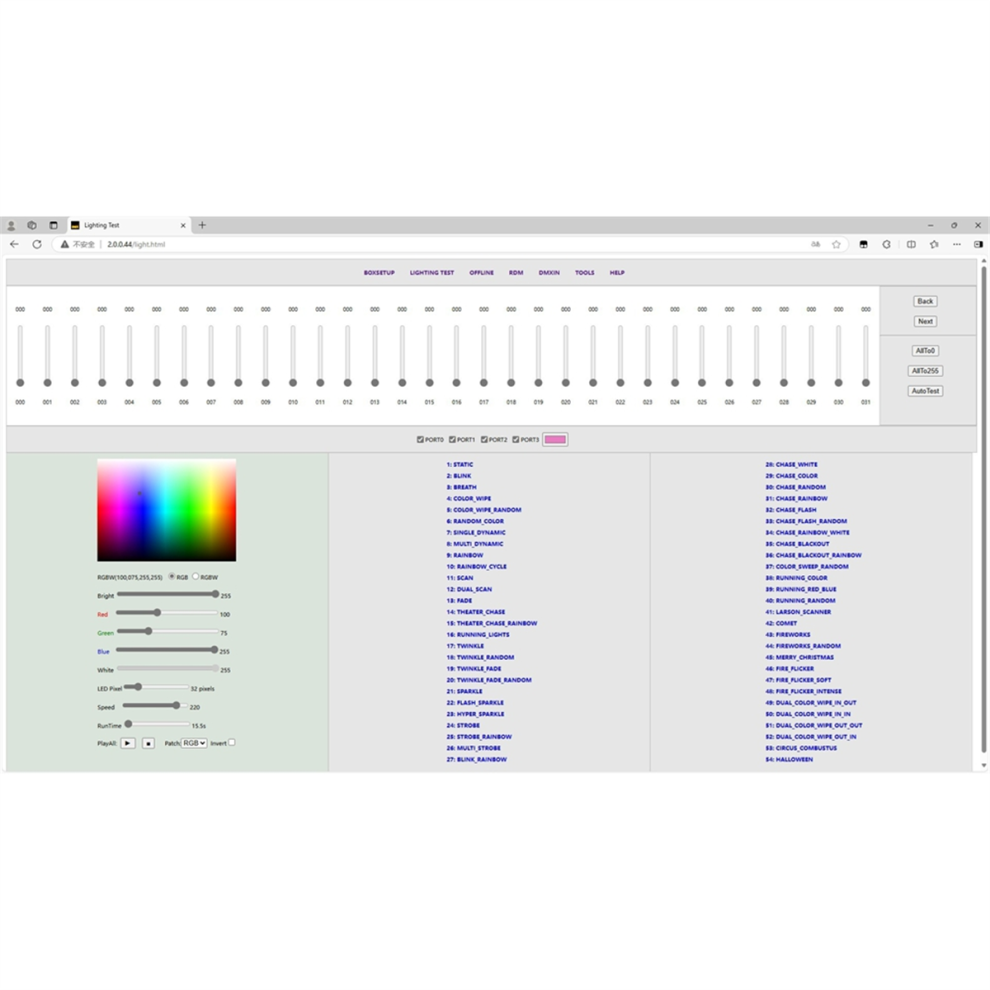Image resolution: width=990 pixels, height=990 pixels.
Task: Select effect 13: FADE
Action: click(x=459, y=600)
